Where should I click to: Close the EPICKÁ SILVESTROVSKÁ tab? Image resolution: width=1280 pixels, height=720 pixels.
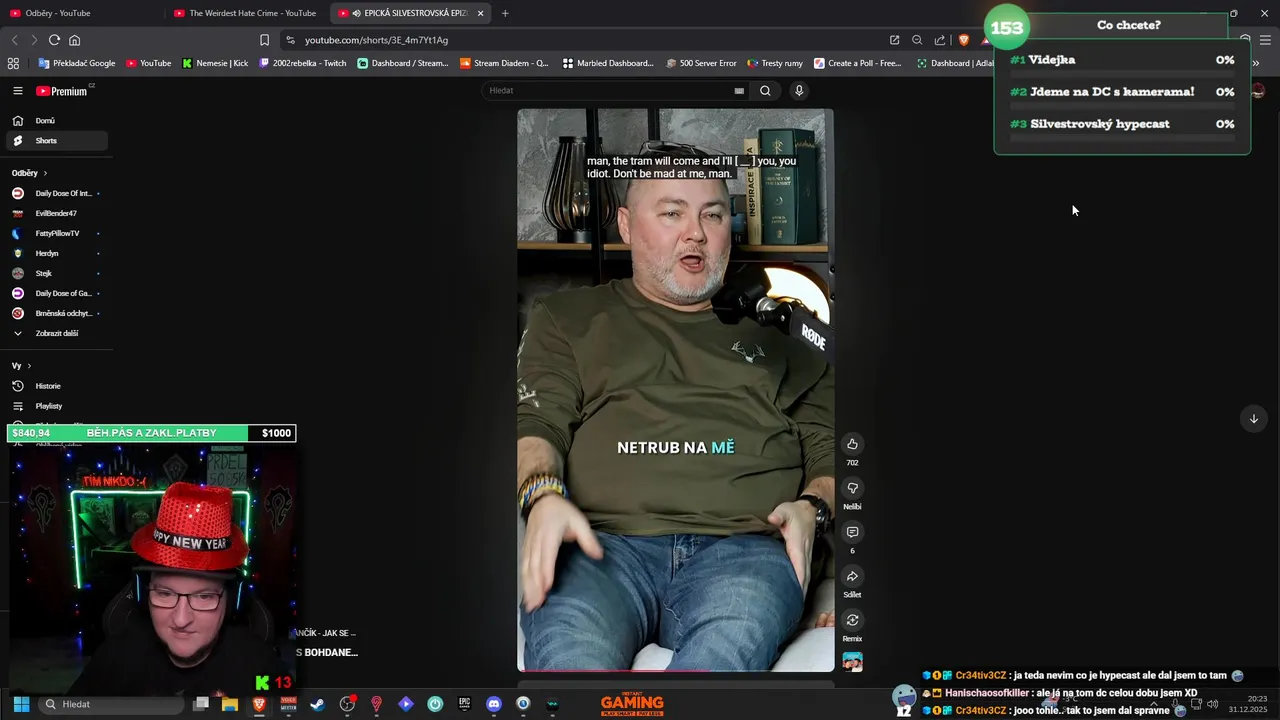tap(481, 13)
